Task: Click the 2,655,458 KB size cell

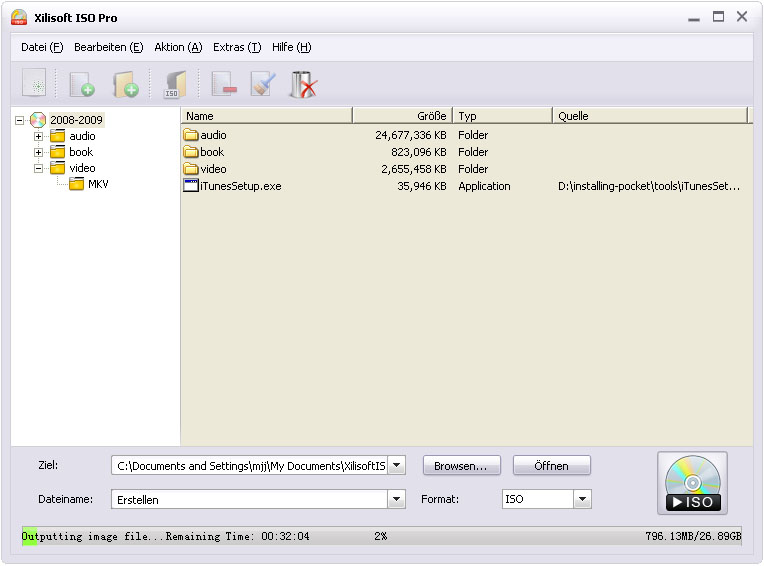Action: coord(414,169)
